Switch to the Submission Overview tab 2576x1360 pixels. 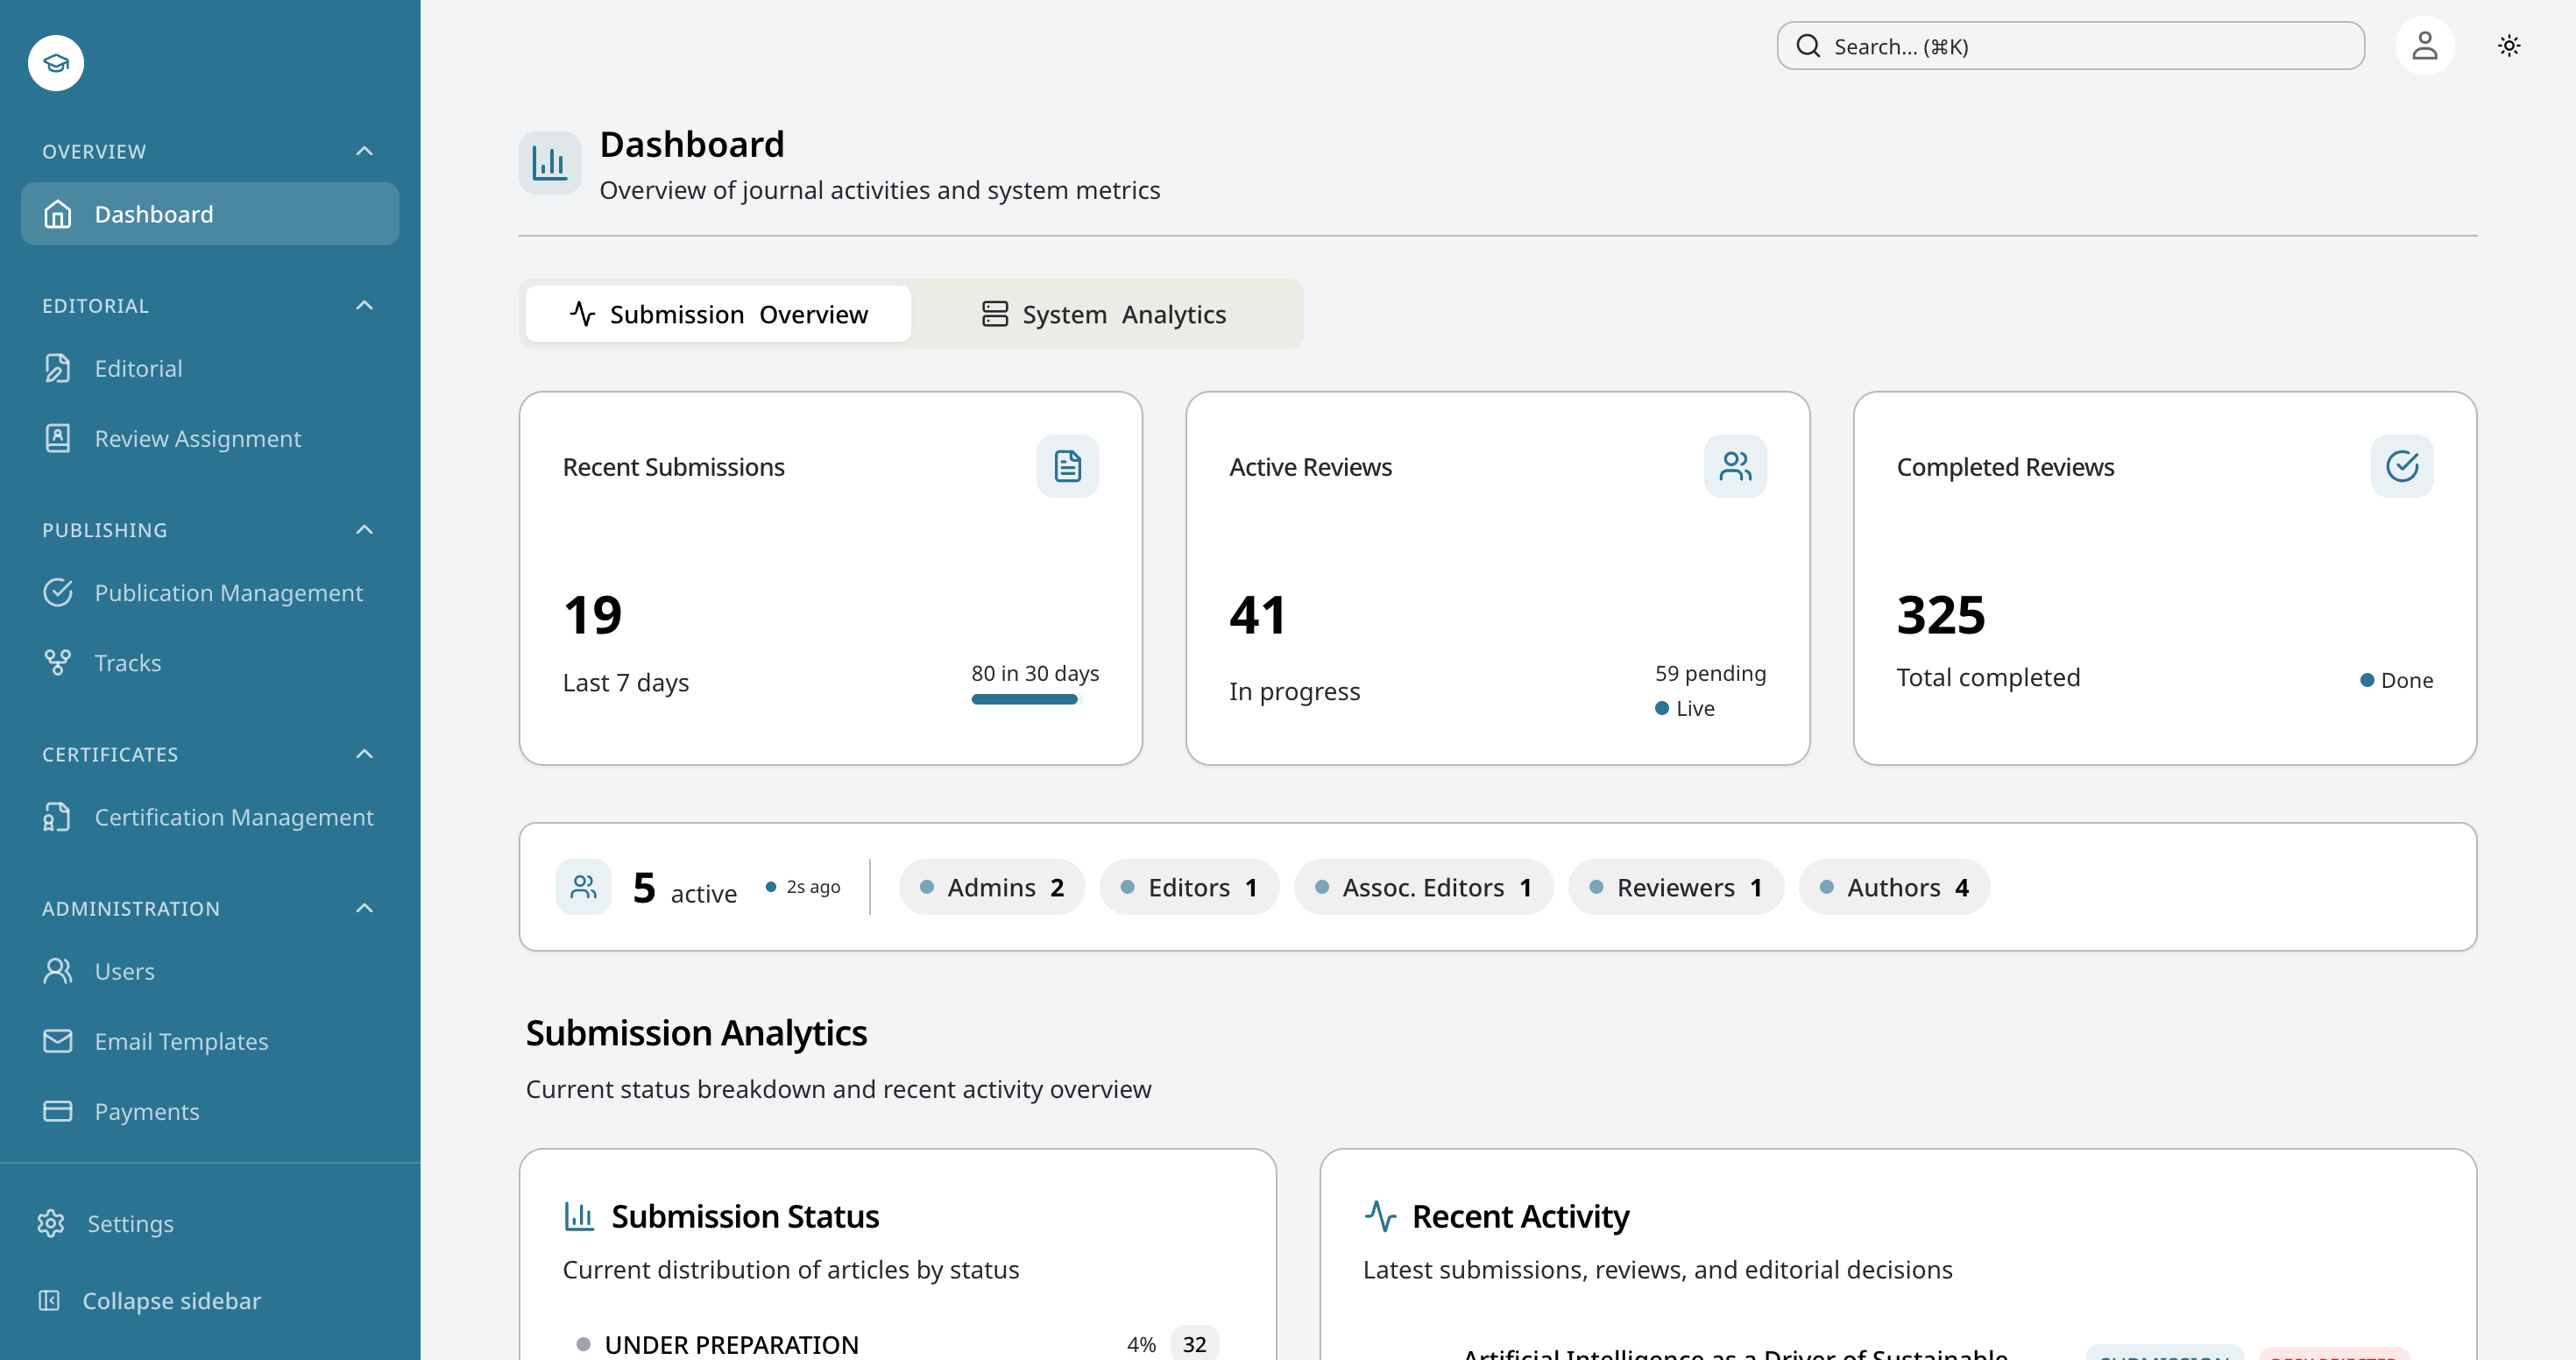[718, 314]
